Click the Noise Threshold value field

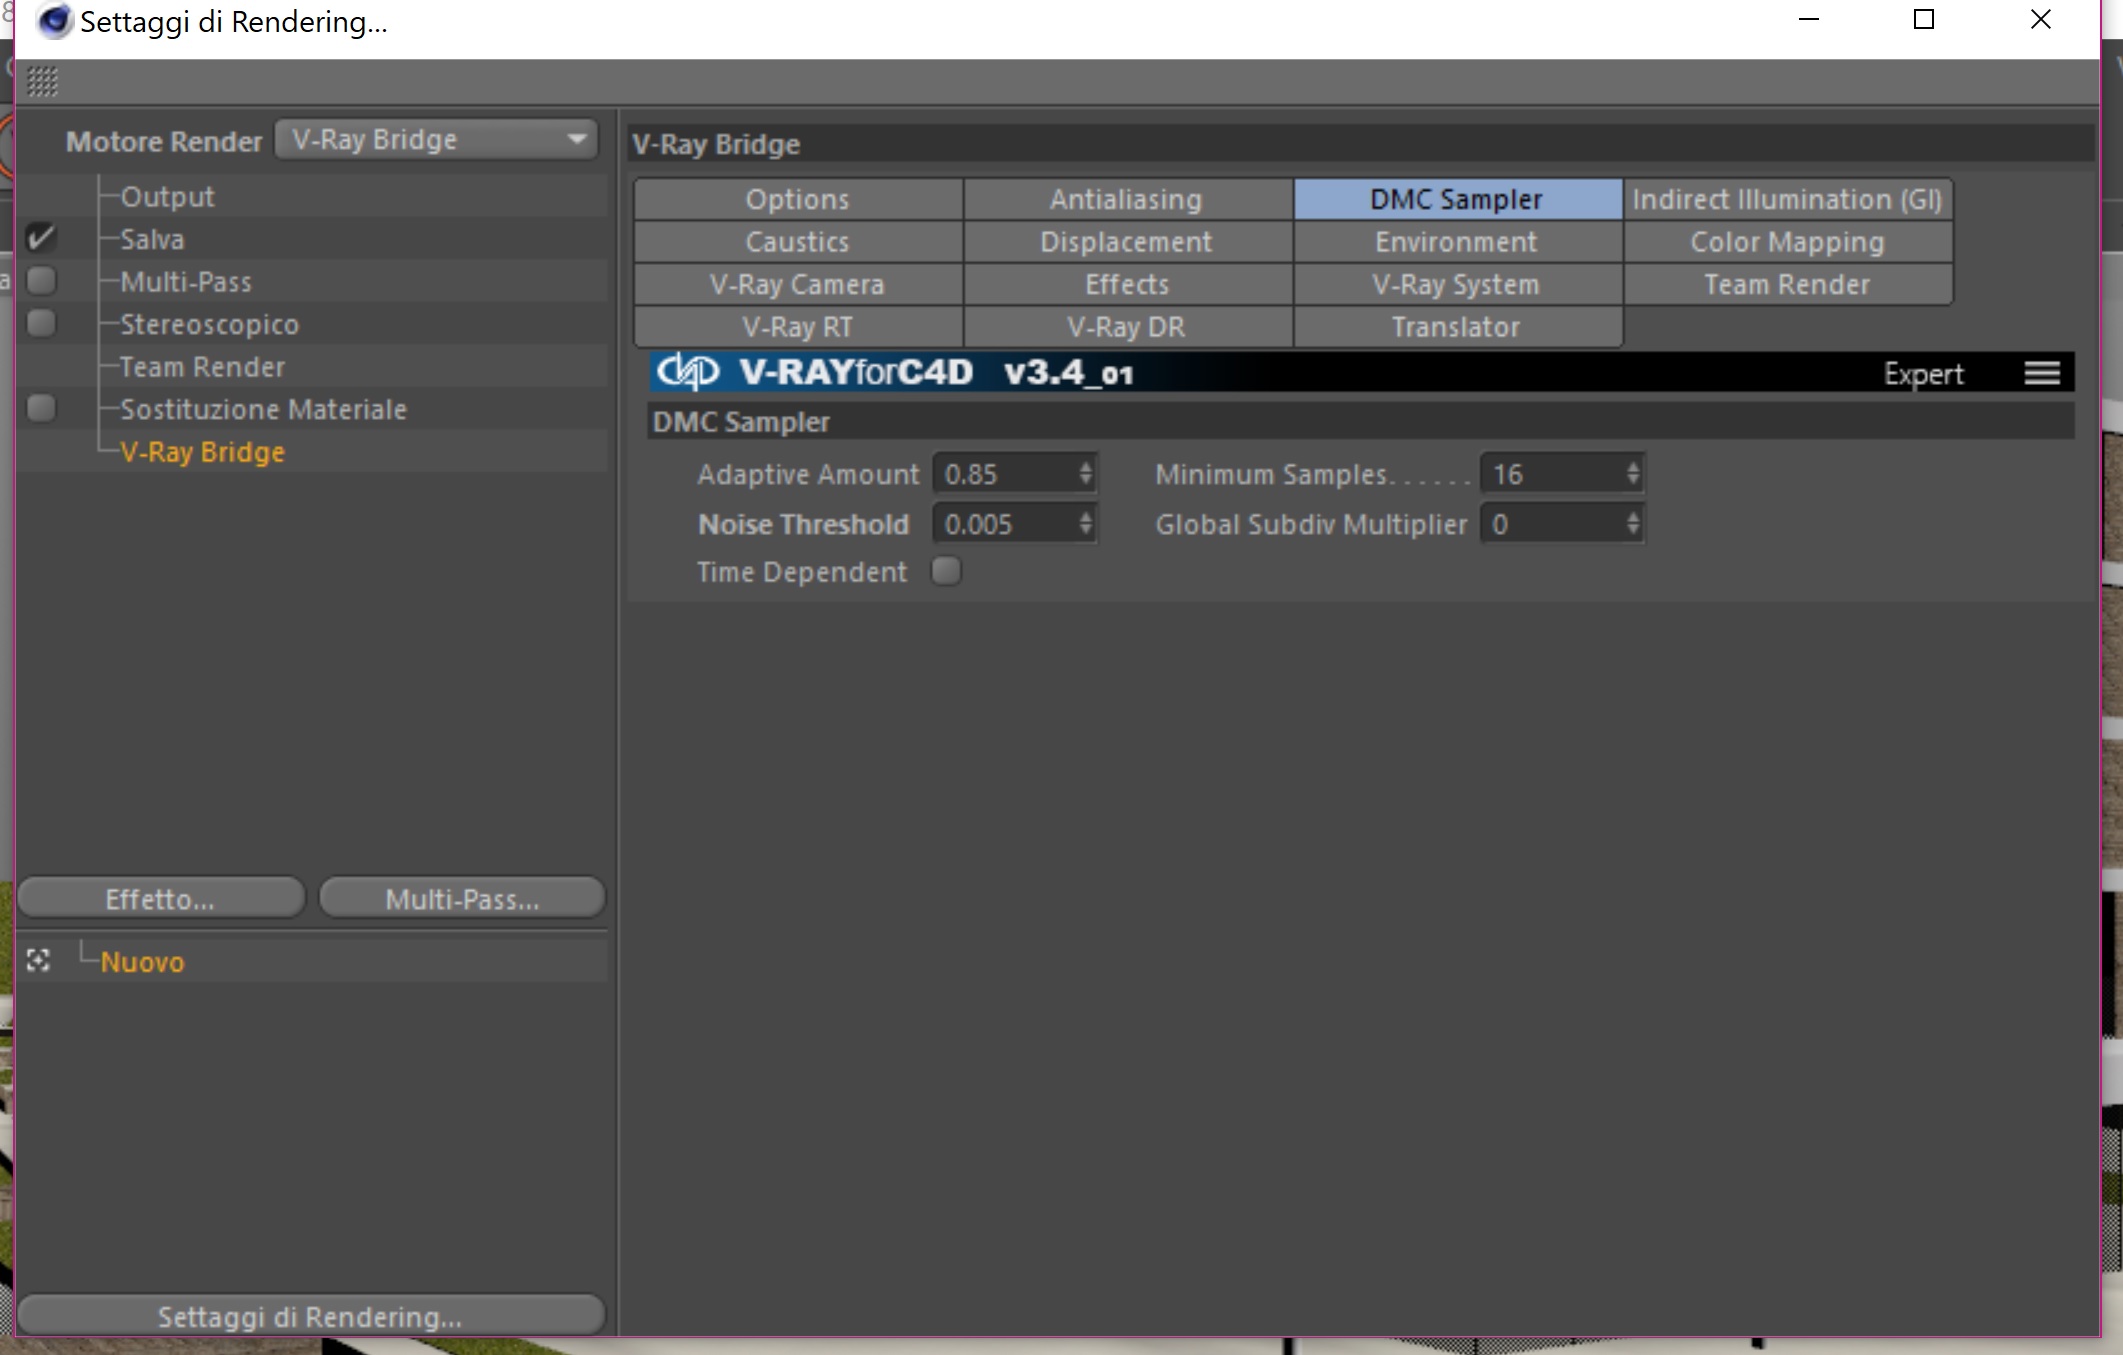point(1008,524)
